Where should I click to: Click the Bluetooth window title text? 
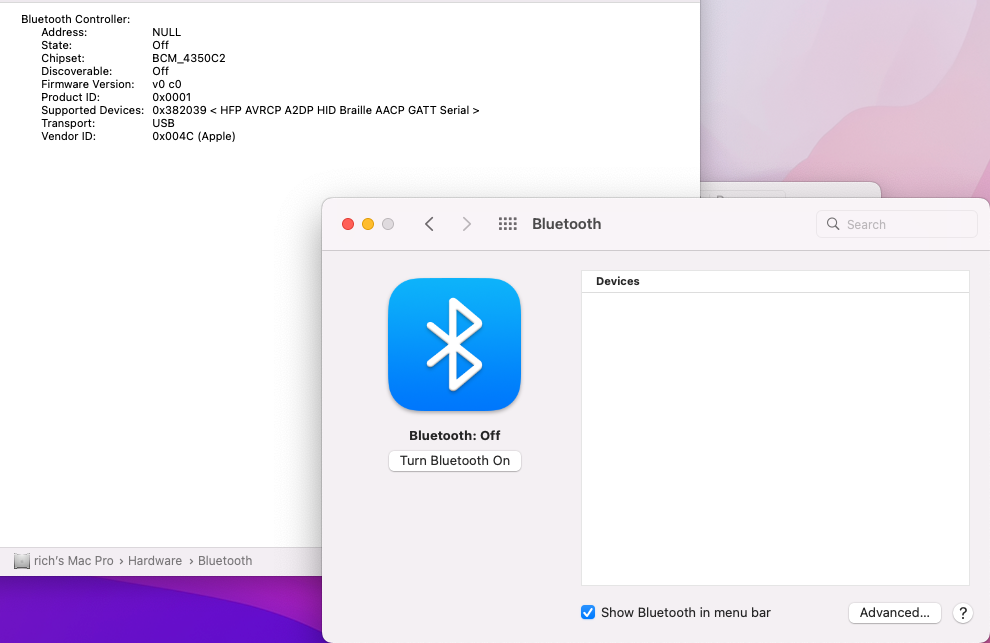(x=566, y=224)
